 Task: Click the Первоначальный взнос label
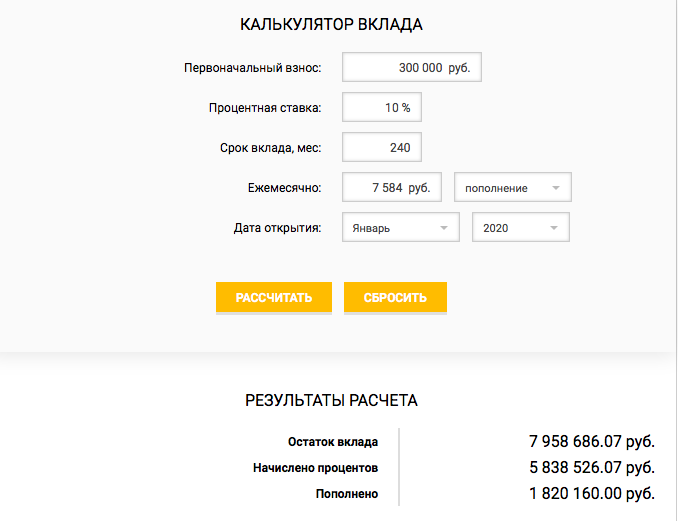click(x=253, y=68)
